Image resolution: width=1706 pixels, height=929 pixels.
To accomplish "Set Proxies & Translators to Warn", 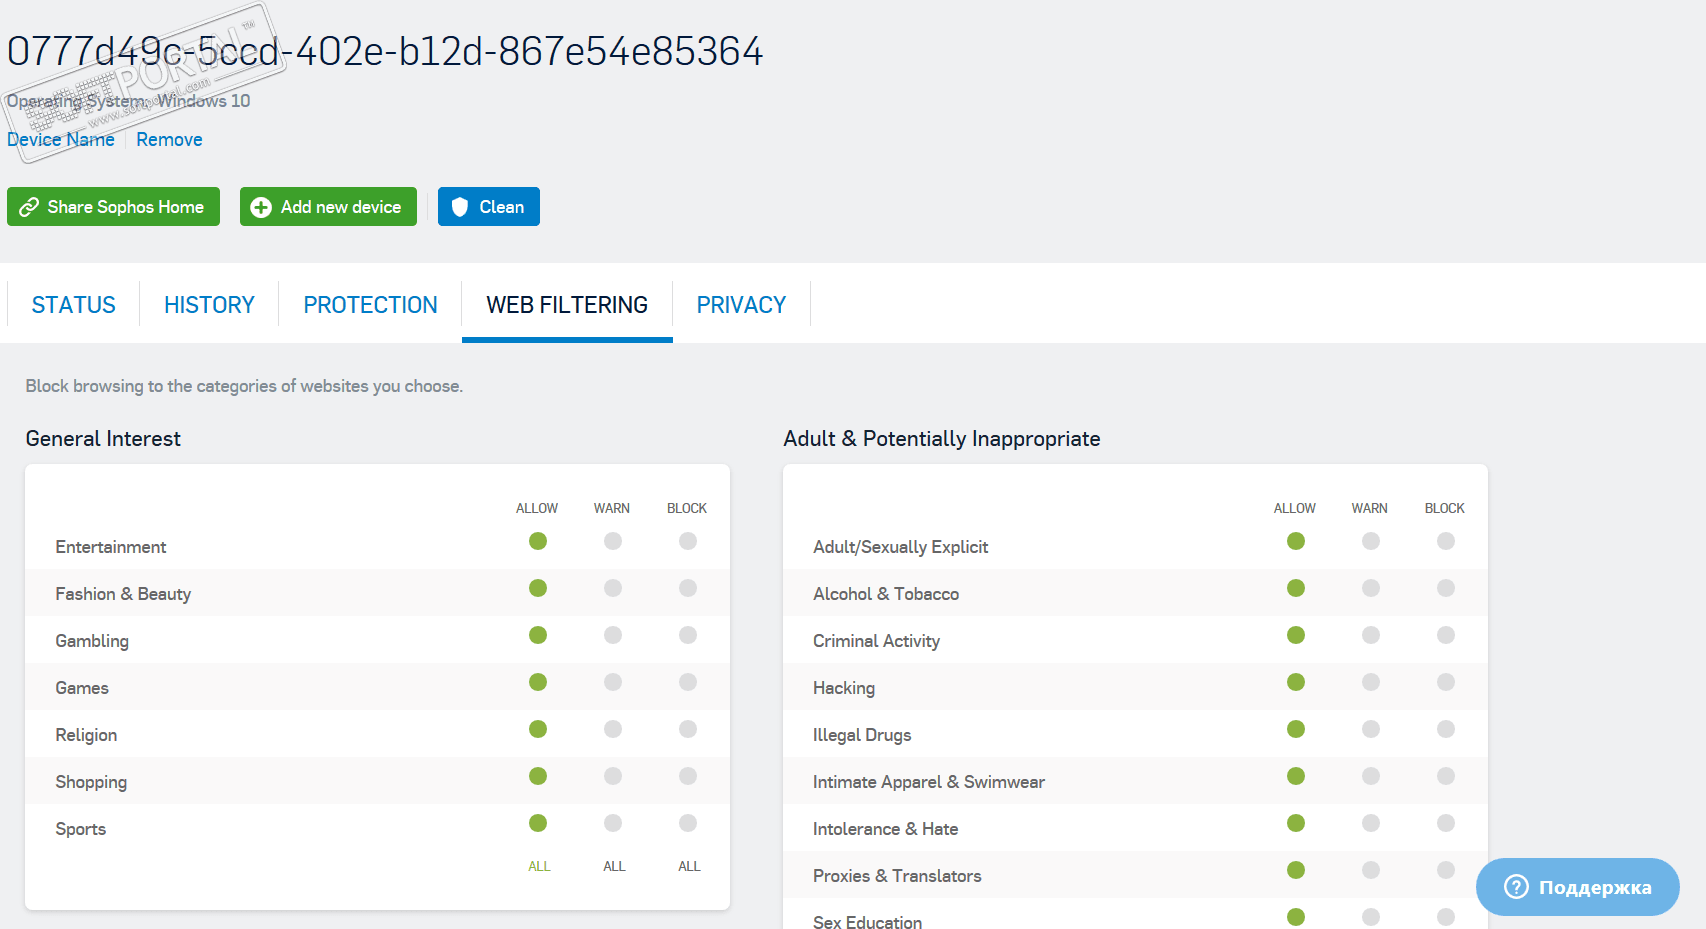I will 1371,870.
